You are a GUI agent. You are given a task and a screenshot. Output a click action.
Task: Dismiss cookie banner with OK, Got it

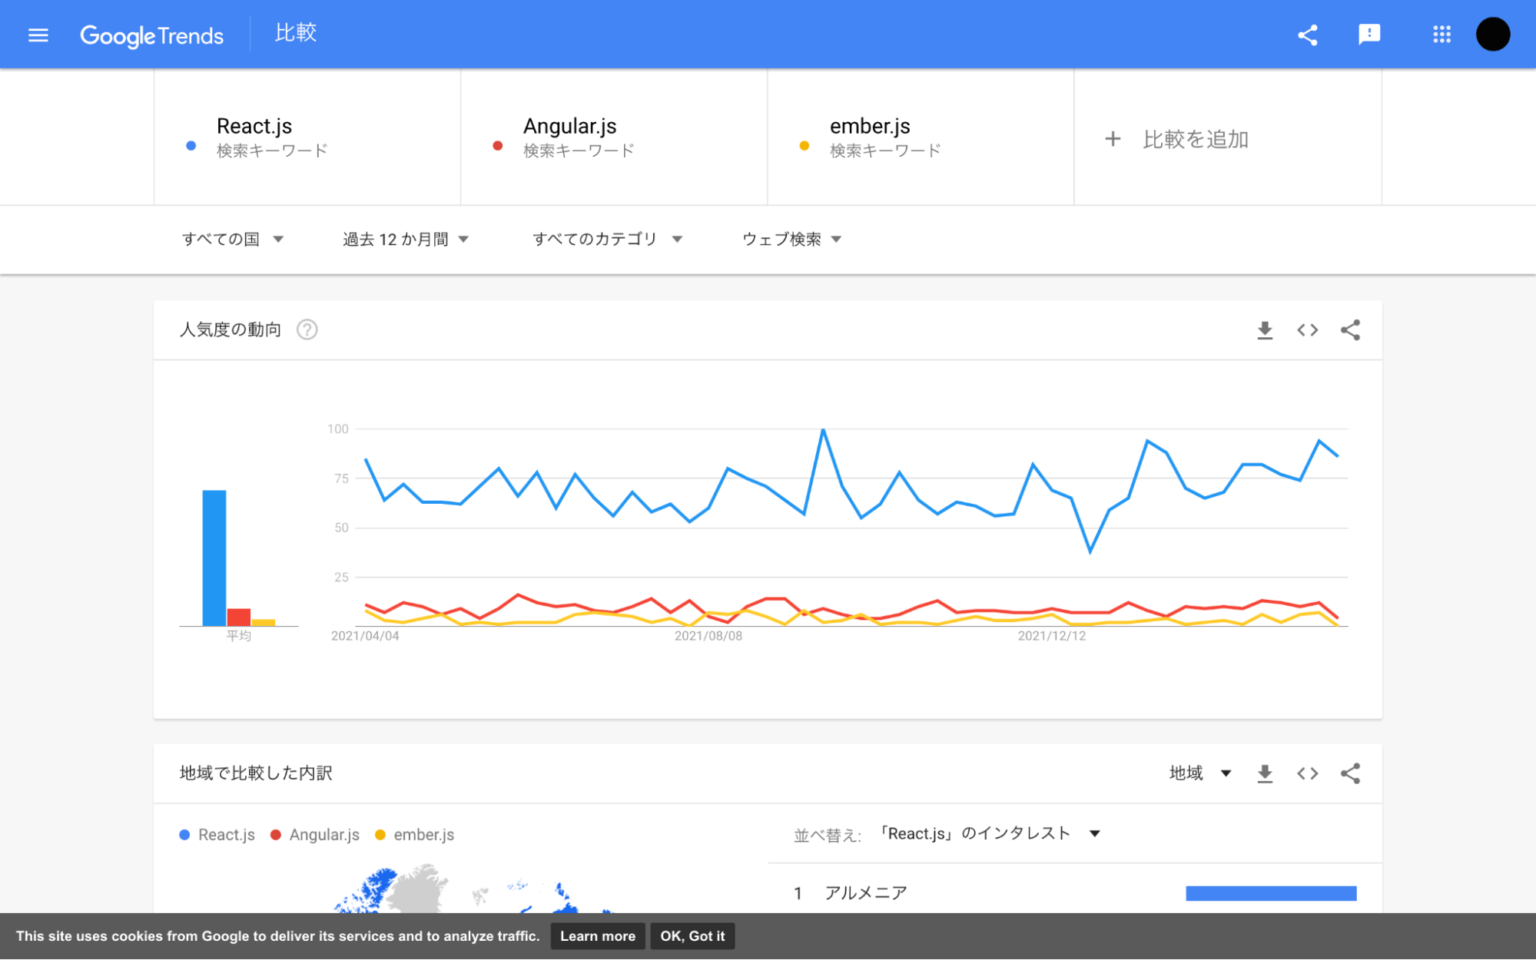pos(692,936)
